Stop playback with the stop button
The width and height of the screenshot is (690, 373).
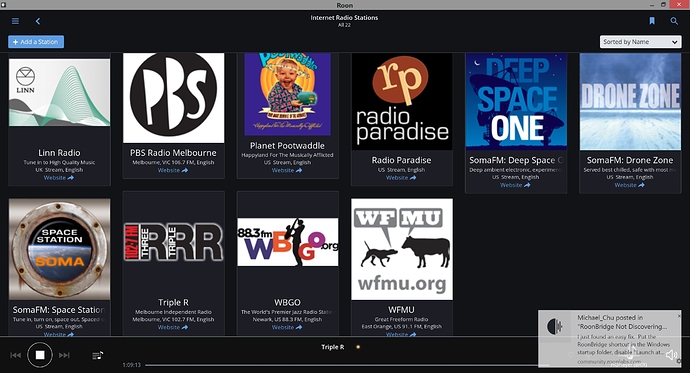(40, 355)
